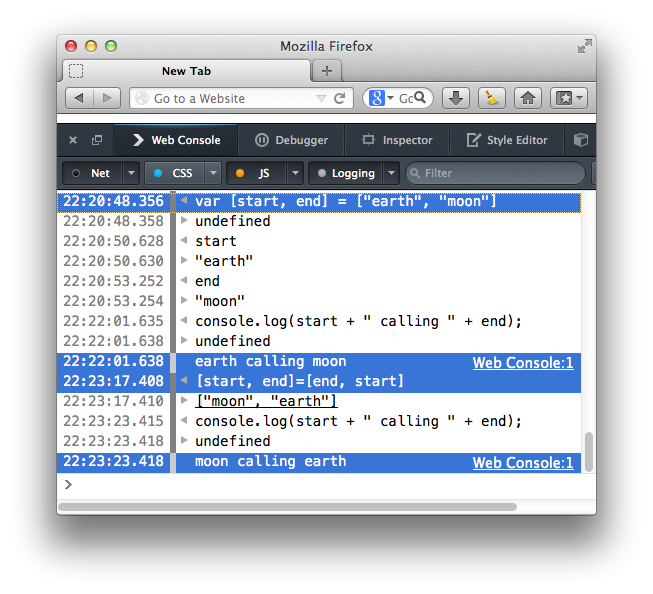Open the Google search engine selector
This screenshot has height=594, width=653.
[x=381, y=98]
